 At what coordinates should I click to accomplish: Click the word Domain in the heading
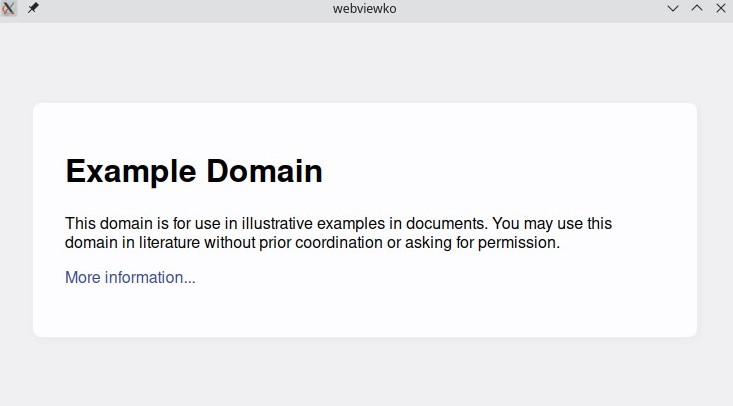tap(265, 171)
